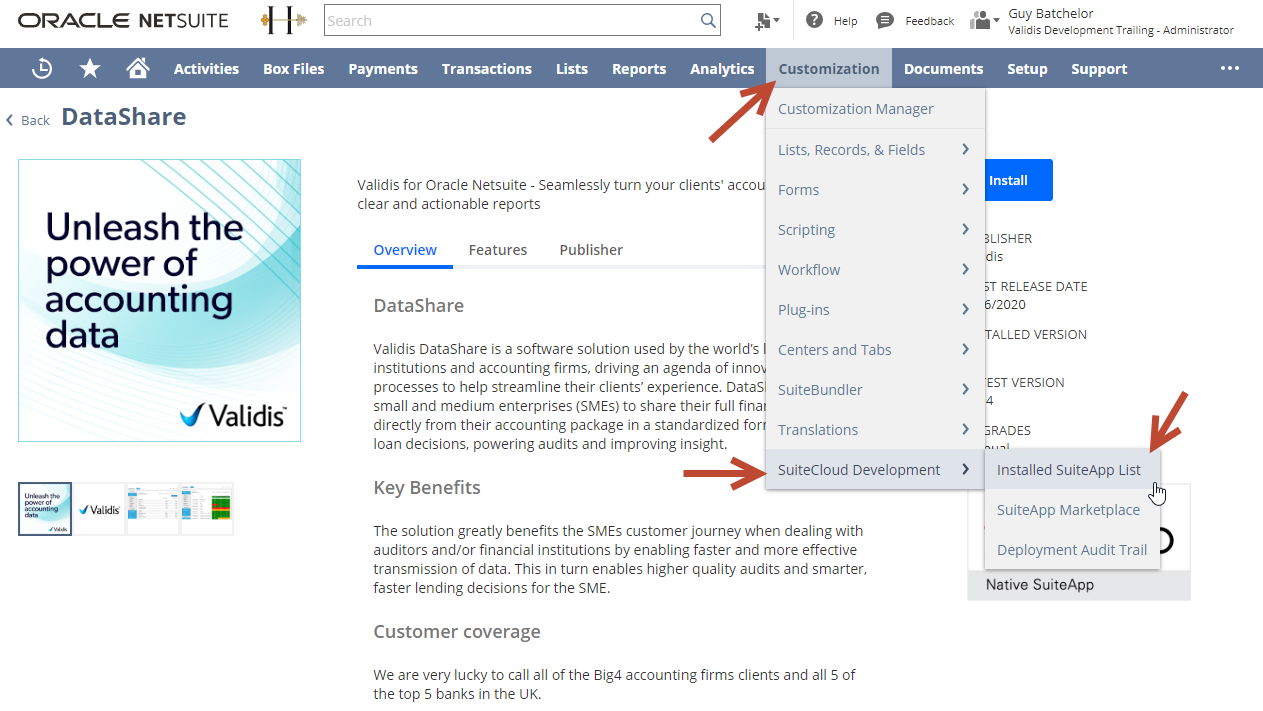Expand the Plug-ins submenu
The height and width of the screenshot is (711, 1263).
[x=876, y=310]
